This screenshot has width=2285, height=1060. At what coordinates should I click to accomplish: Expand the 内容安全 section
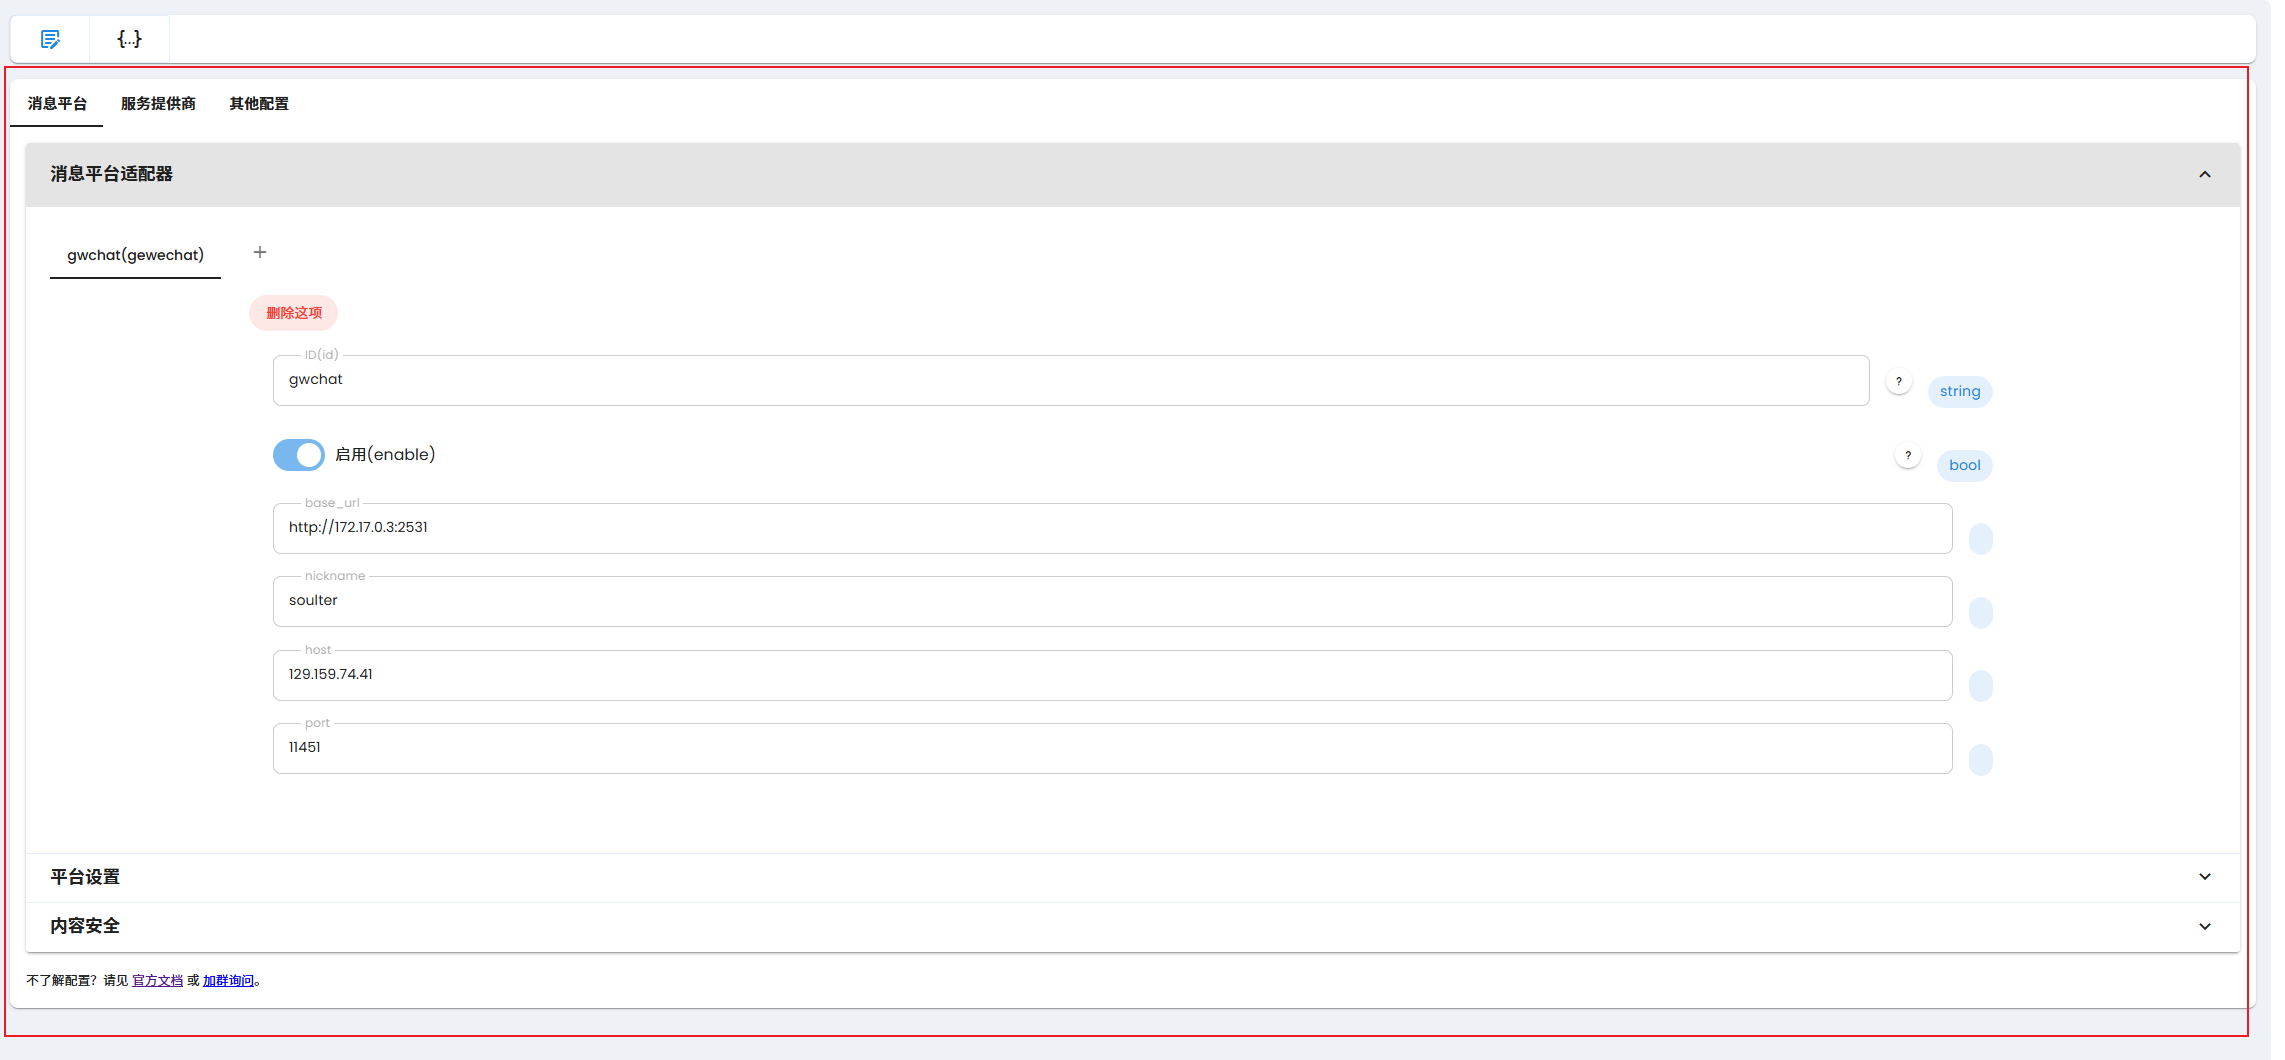(1132, 926)
